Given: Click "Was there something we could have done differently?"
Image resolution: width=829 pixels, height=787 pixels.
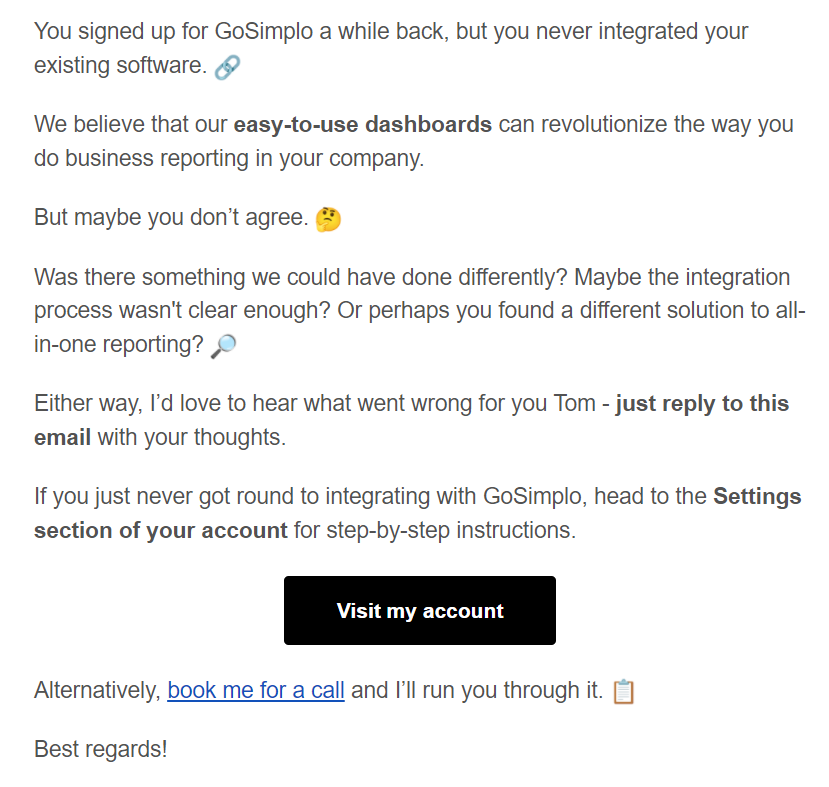Looking at the screenshot, I should pyautogui.click(x=300, y=277).
